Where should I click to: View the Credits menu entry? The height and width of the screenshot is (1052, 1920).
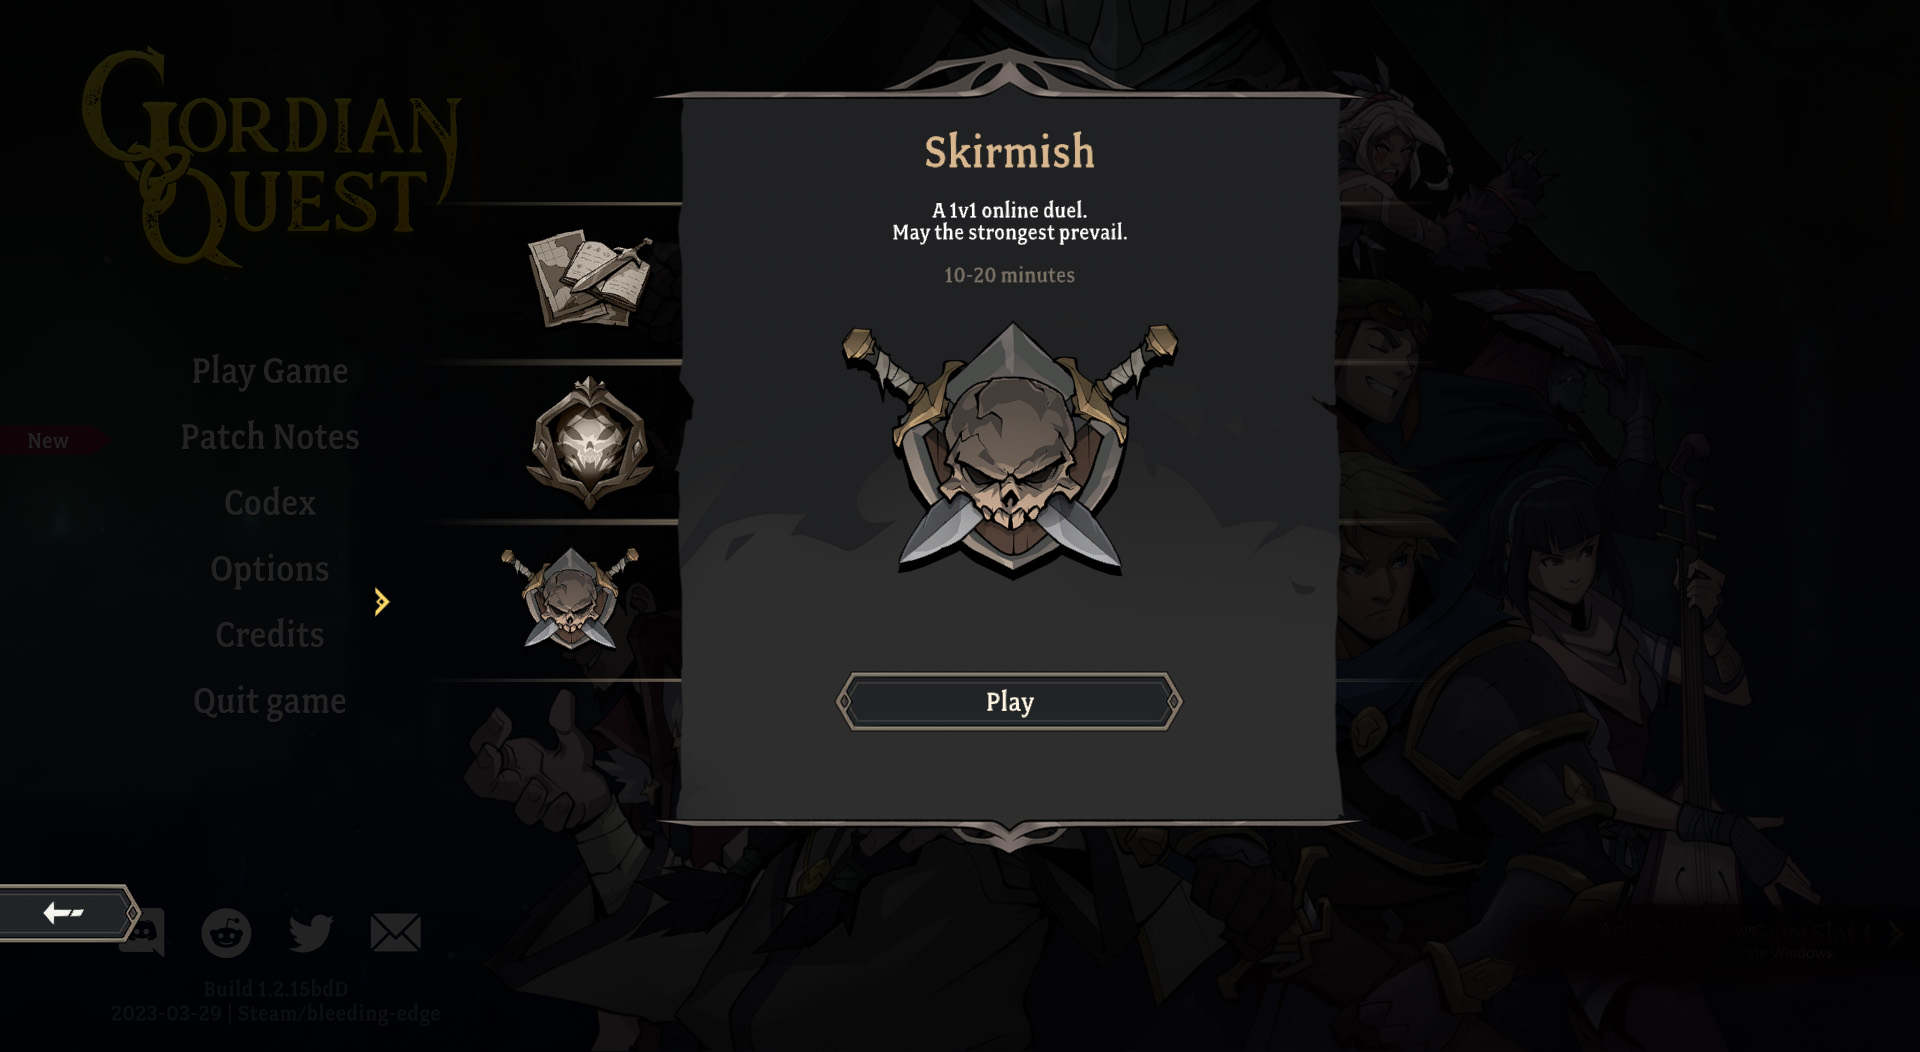click(x=270, y=635)
